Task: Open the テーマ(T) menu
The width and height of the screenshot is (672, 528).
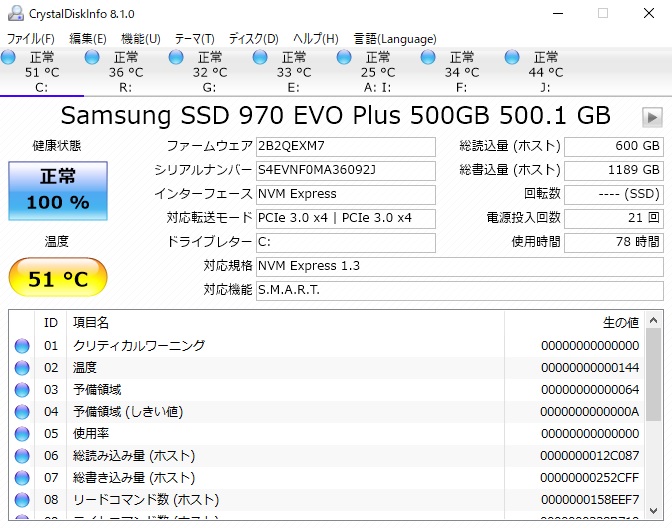Action: click(x=195, y=39)
